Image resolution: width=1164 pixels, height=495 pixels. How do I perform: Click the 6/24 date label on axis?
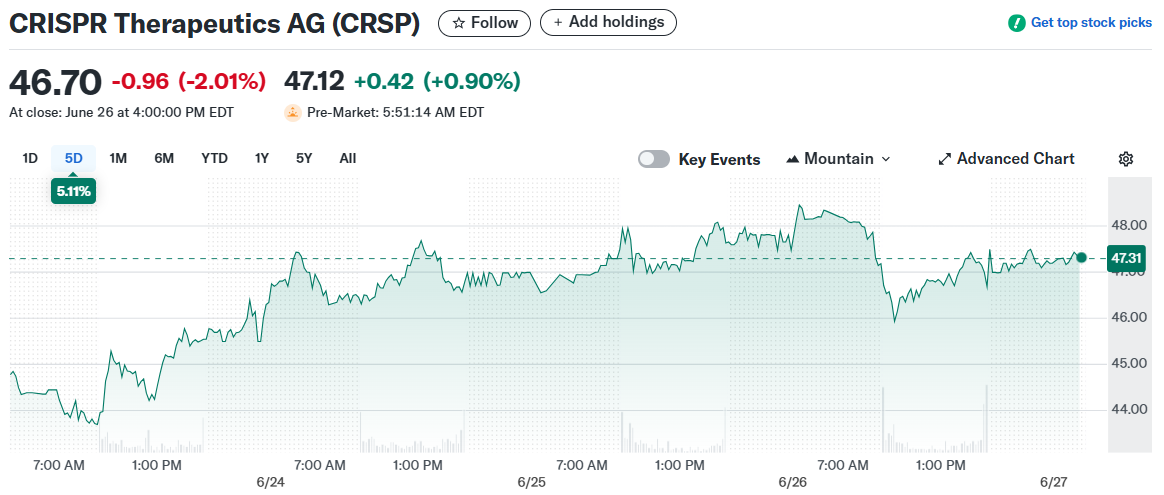coord(268,482)
